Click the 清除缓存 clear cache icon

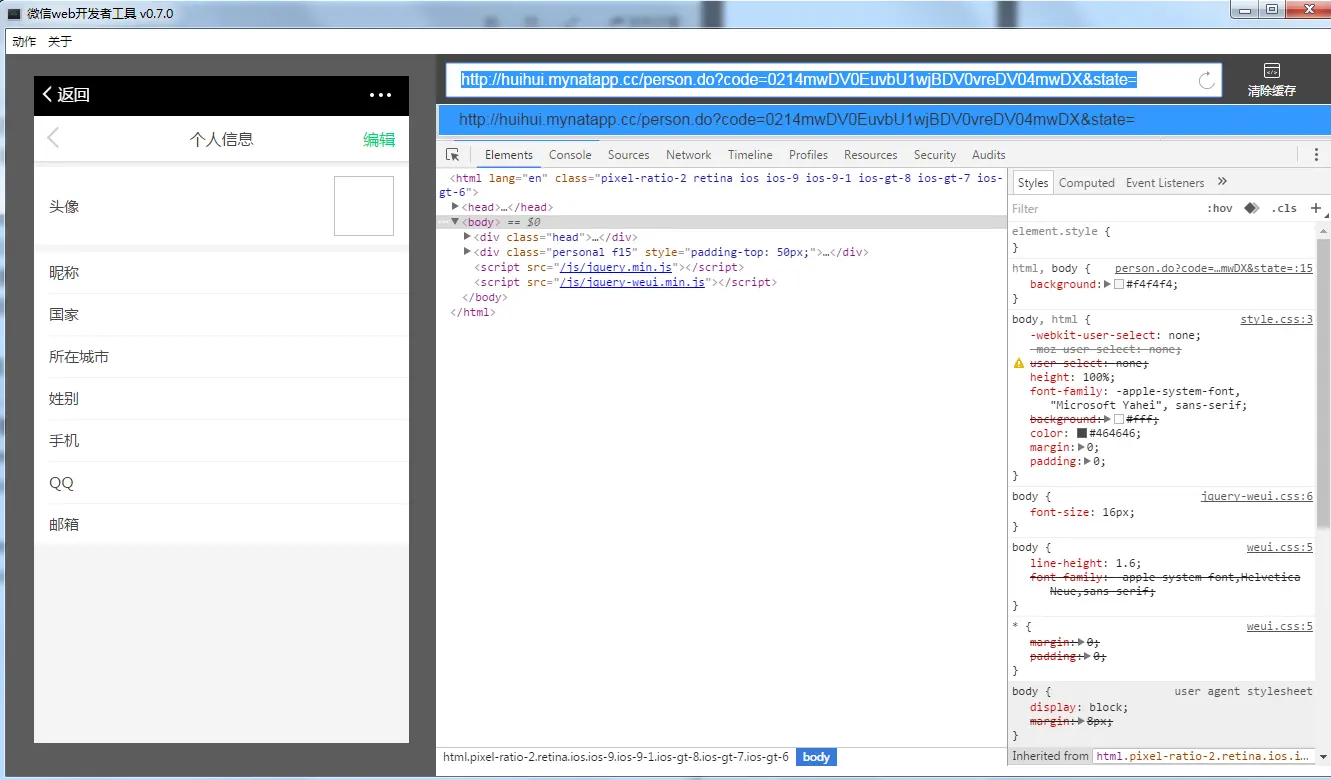(x=1272, y=71)
